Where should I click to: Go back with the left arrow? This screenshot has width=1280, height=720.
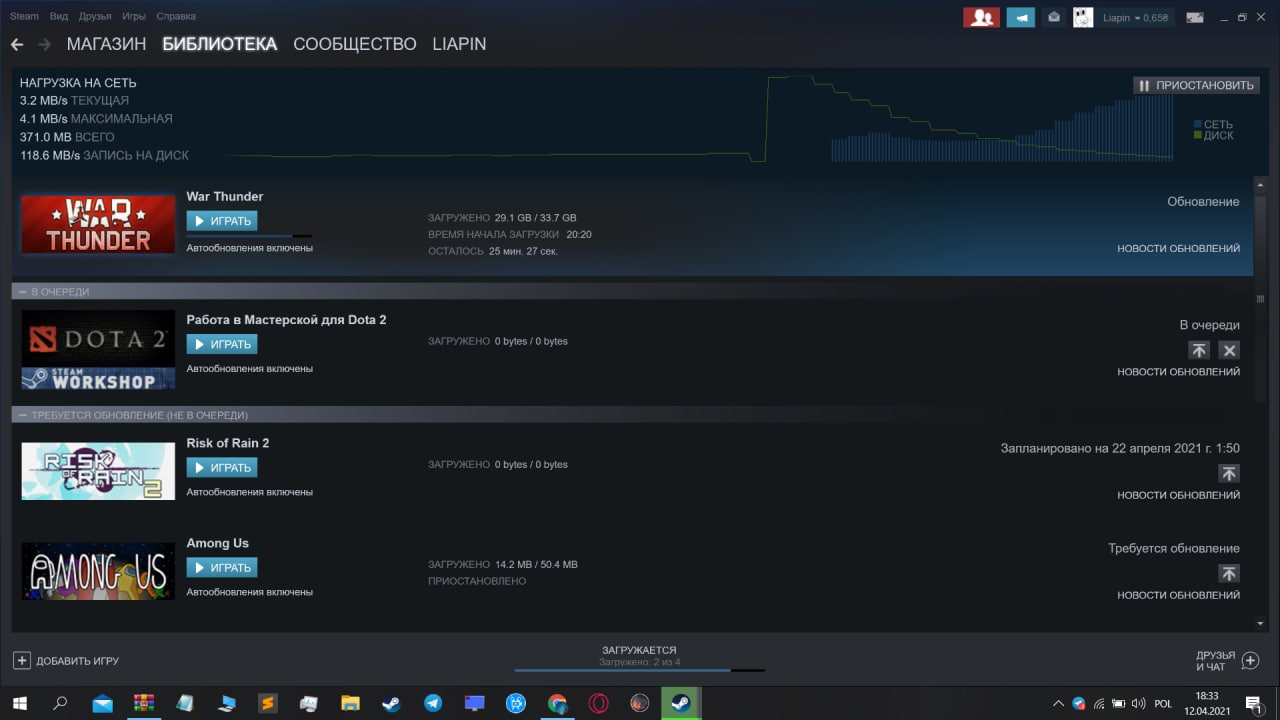coord(16,45)
